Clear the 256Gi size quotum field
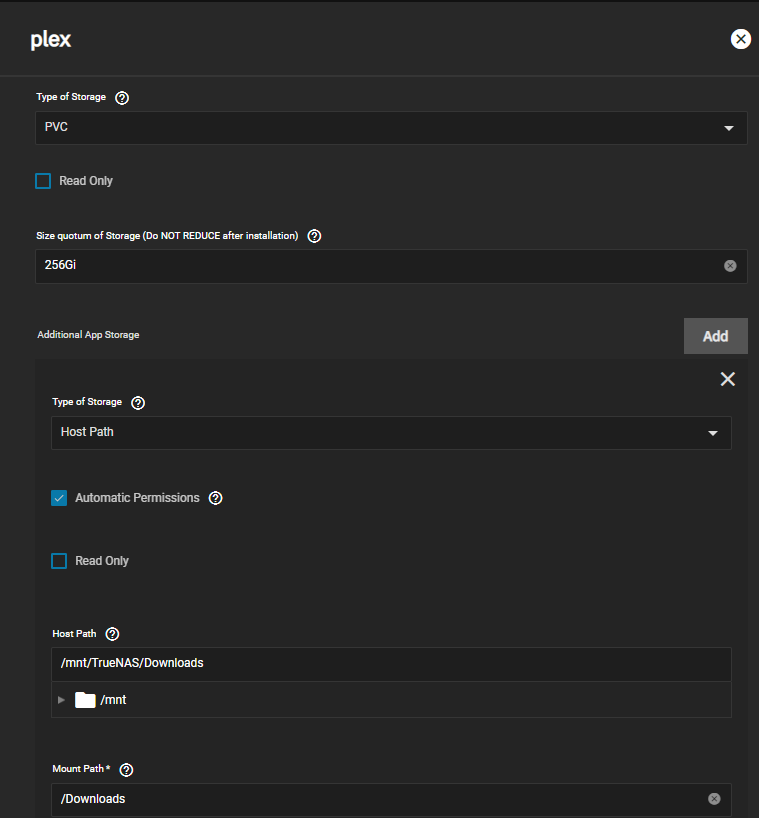The height and width of the screenshot is (818, 759). [x=730, y=266]
